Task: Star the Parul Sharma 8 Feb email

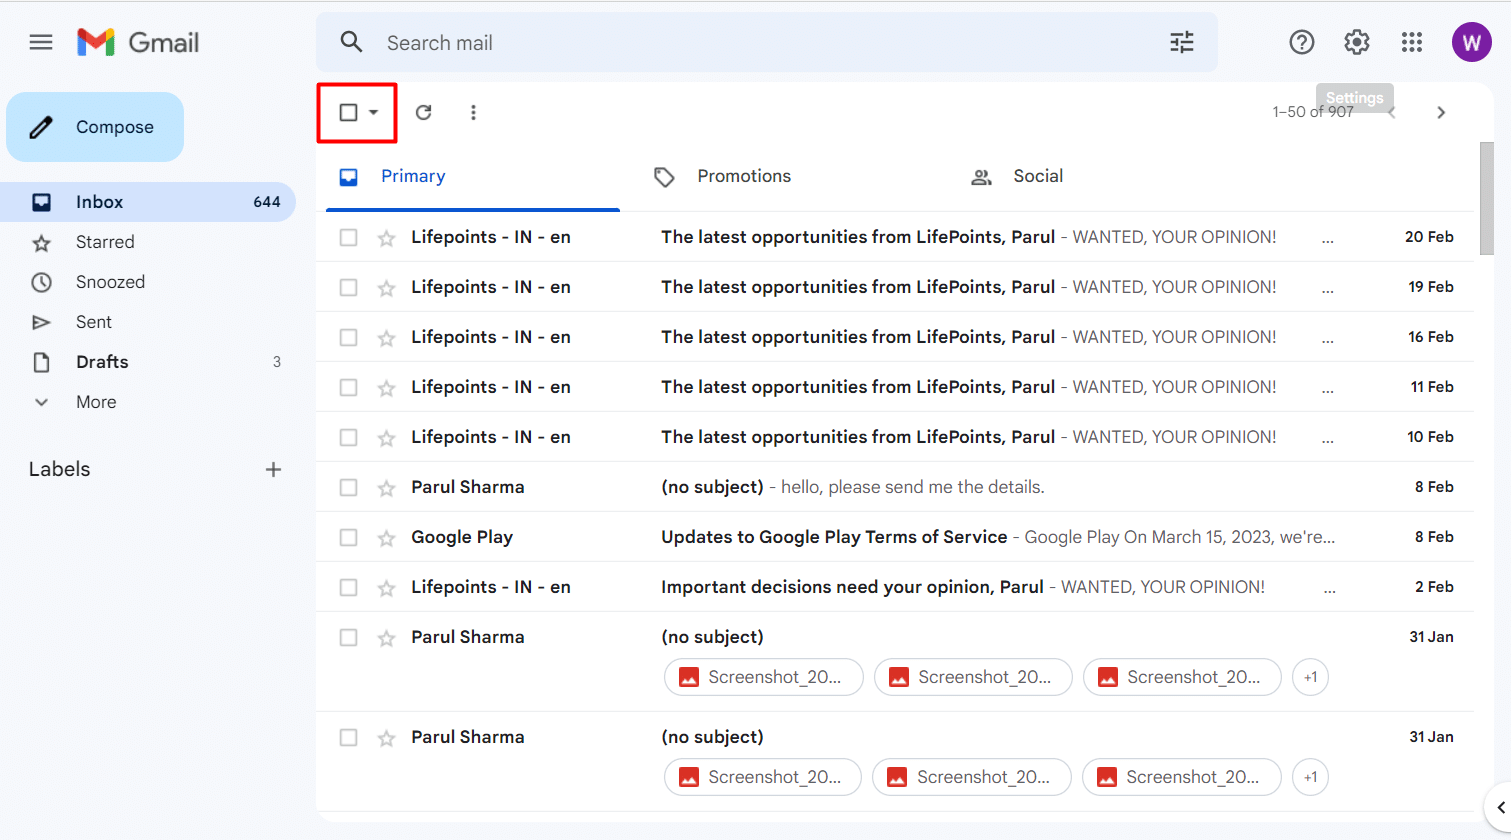Action: coord(386,488)
